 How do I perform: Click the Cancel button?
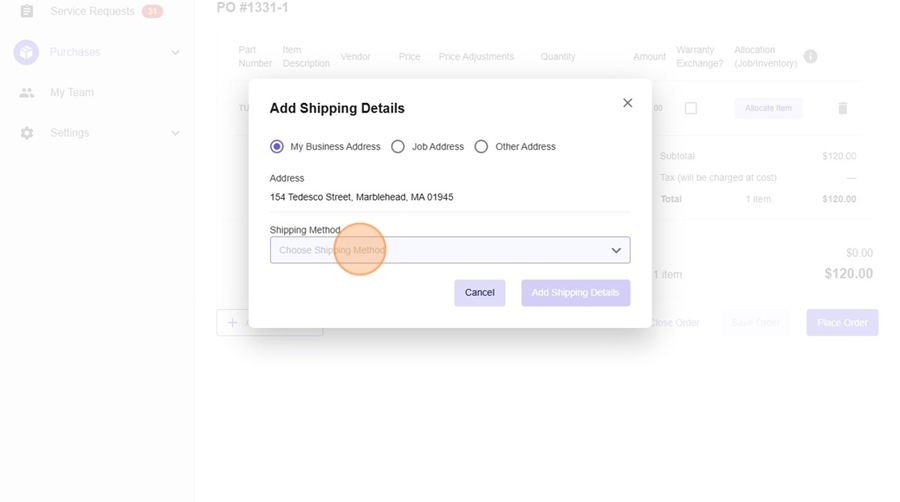click(479, 293)
